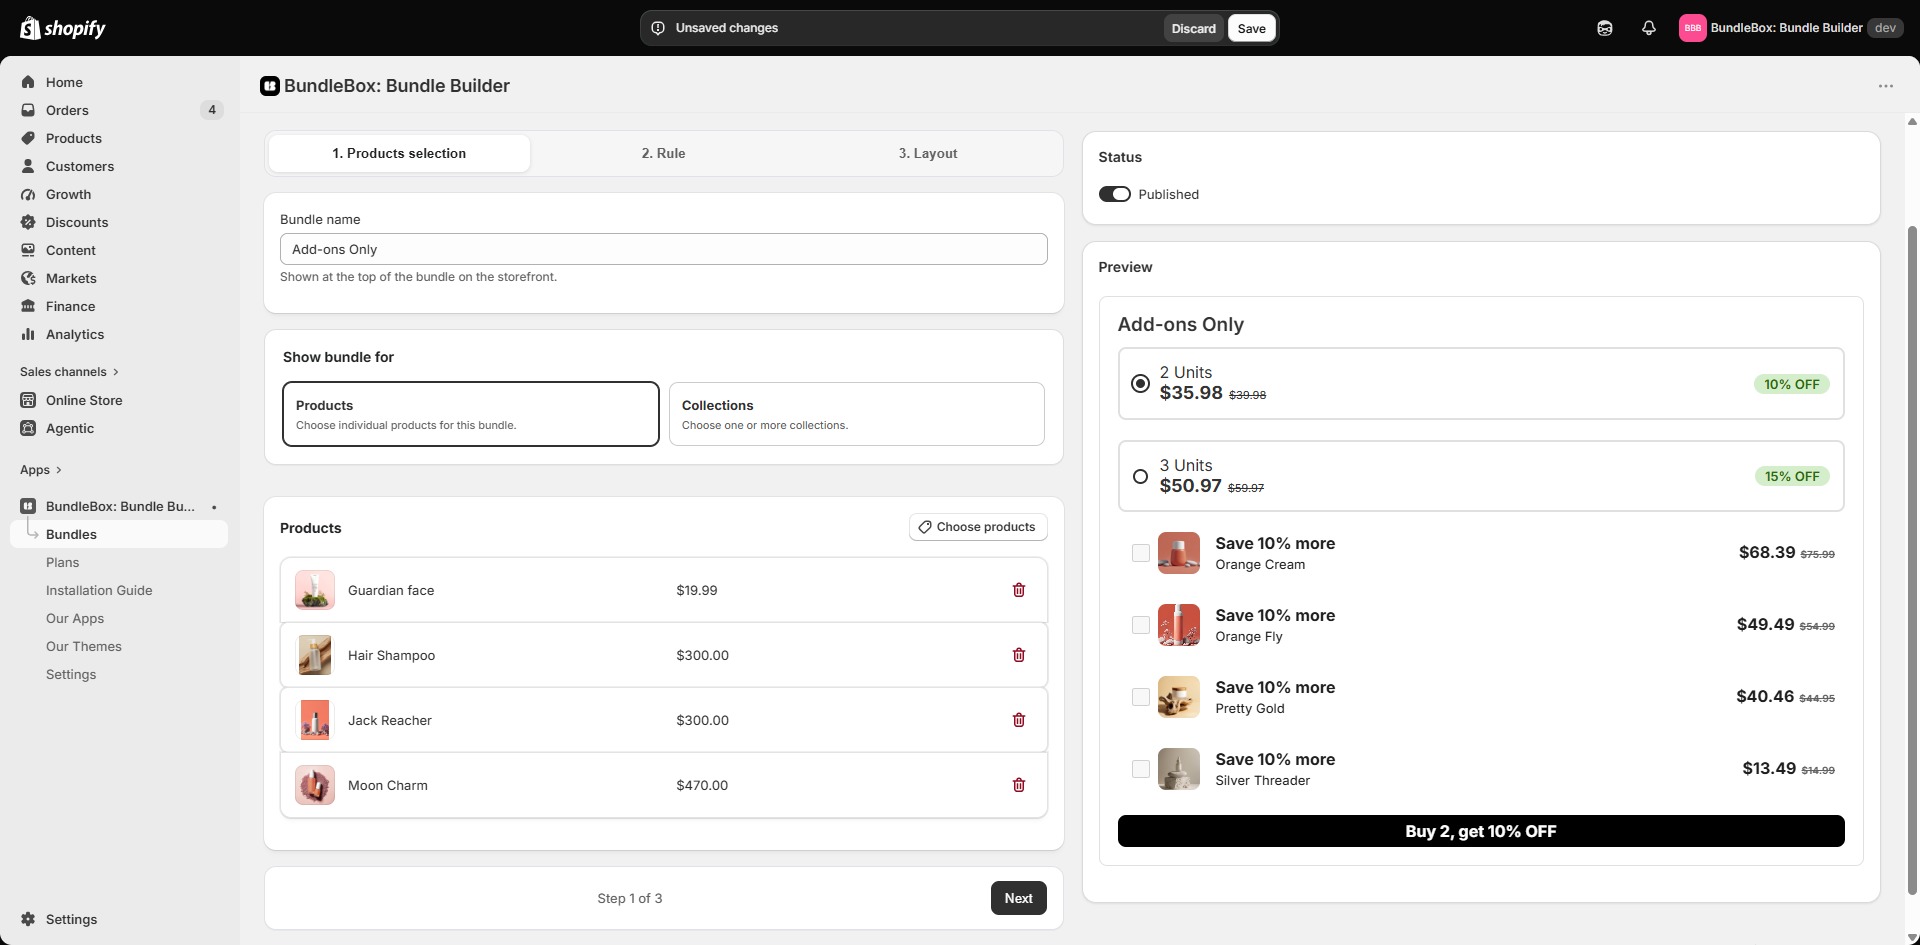
Task: Go to the Next step
Action: pyautogui.click(x=1018, y=898)
